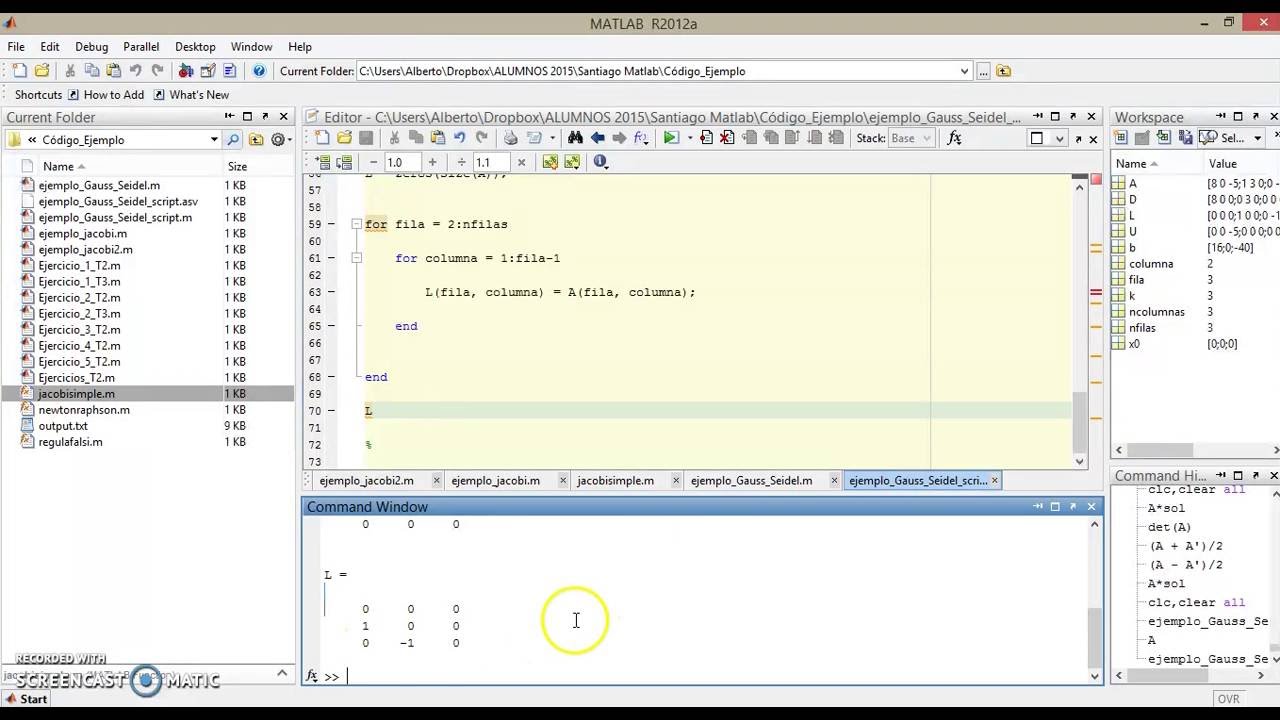This screenshot has width=1280, height=720.
Task: Switch to the jacobisimple.m editor tab
Action: [x=614, y=481]
